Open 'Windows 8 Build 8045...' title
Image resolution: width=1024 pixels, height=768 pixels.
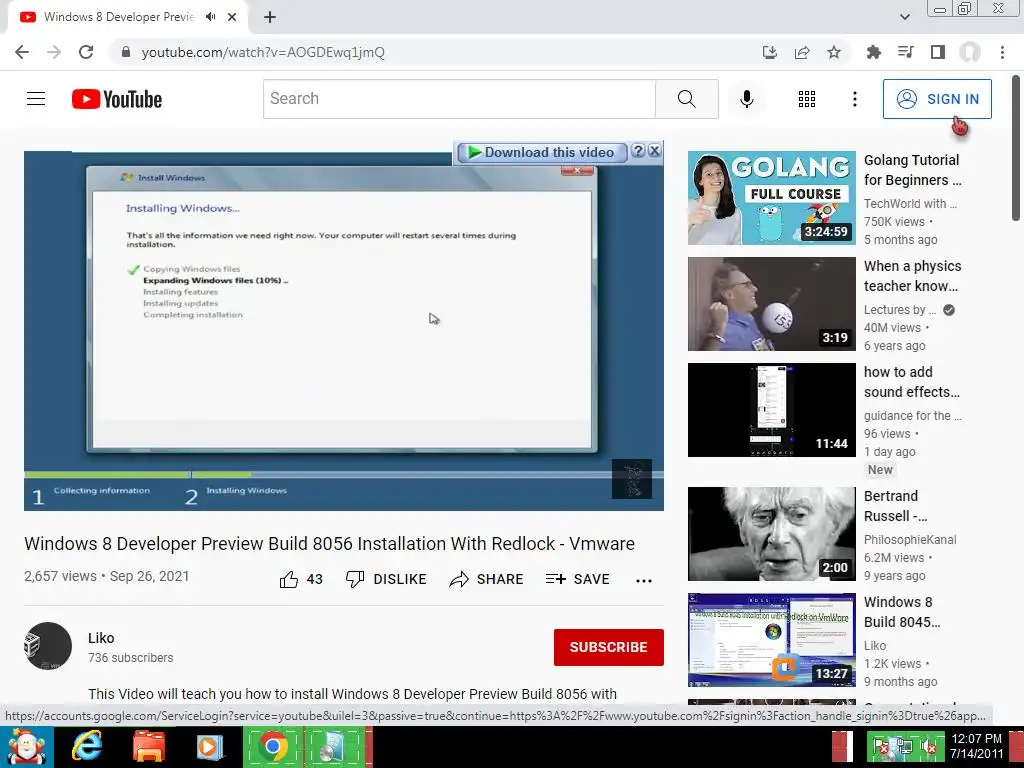point(902,611)
